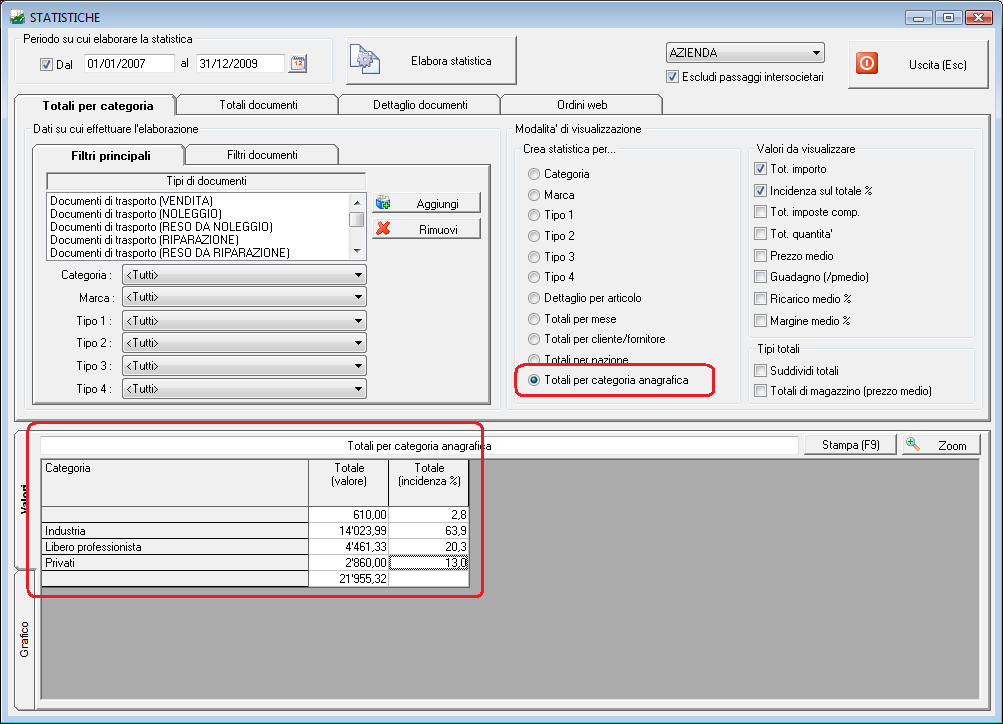The width and height of the screenshot is (1003, 724).
Task: Open the Tipo 2 filter dropdown
Action: (x=244, y=343)
